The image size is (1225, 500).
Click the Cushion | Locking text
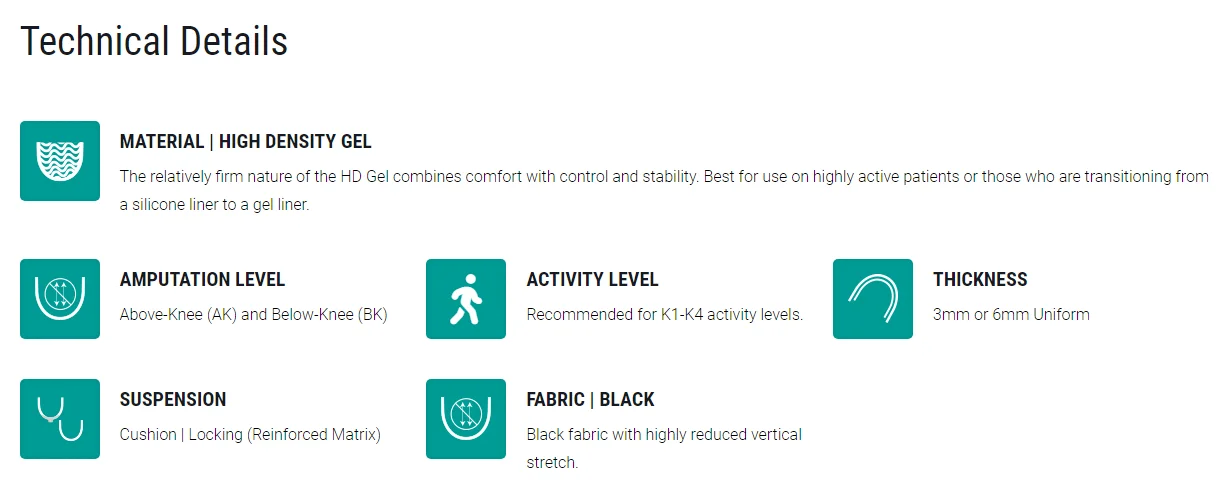coord(250,434)
